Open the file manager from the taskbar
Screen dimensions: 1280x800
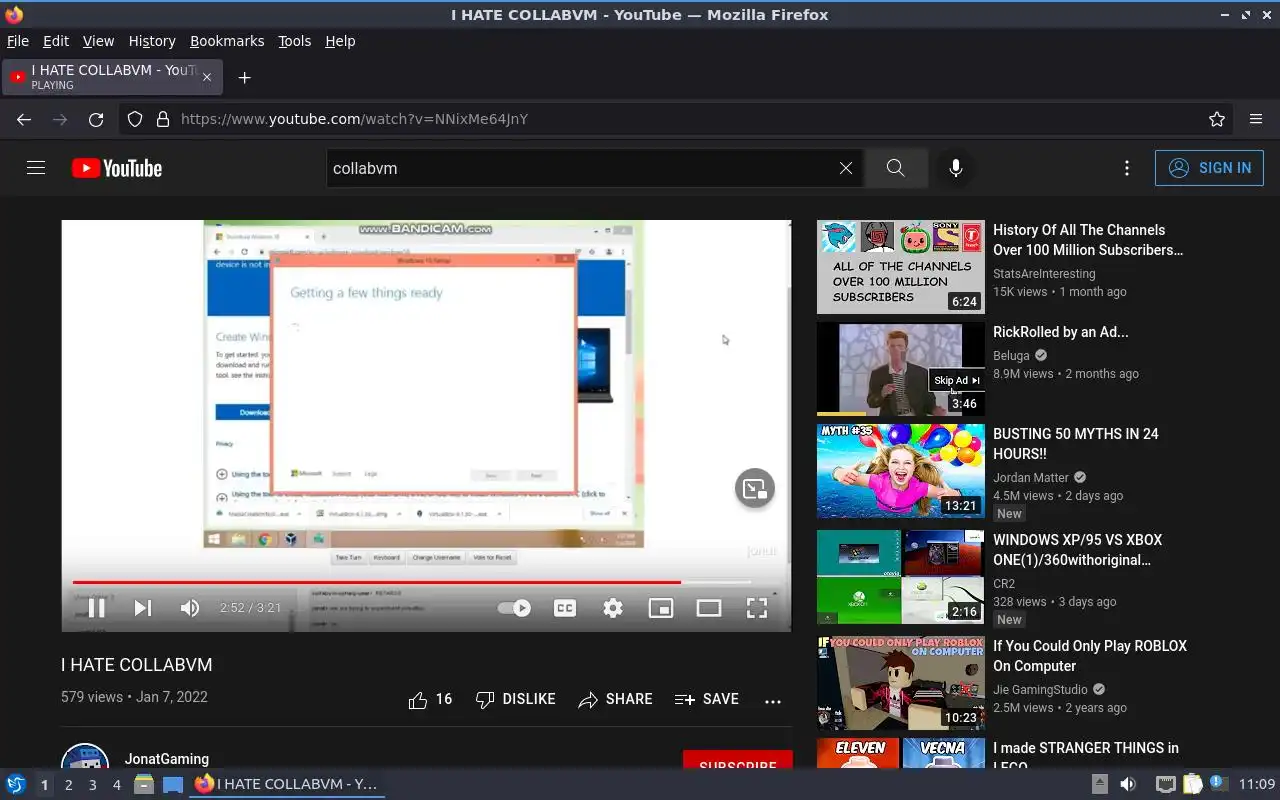pos(144,785)
